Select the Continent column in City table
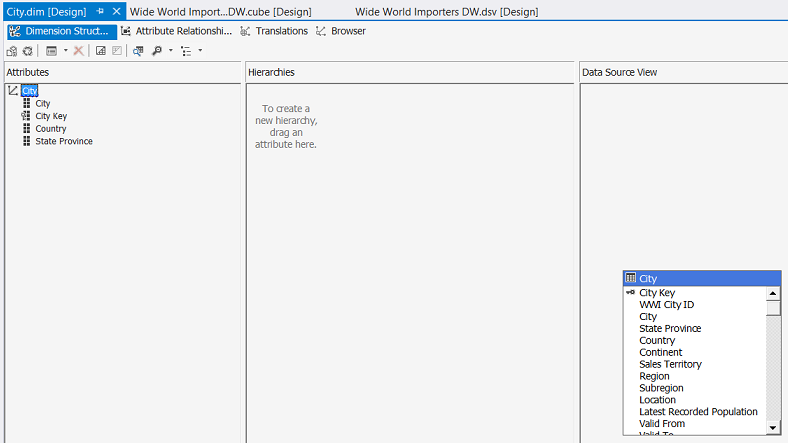Screen dimensions: 788x443 click(660, 353)
